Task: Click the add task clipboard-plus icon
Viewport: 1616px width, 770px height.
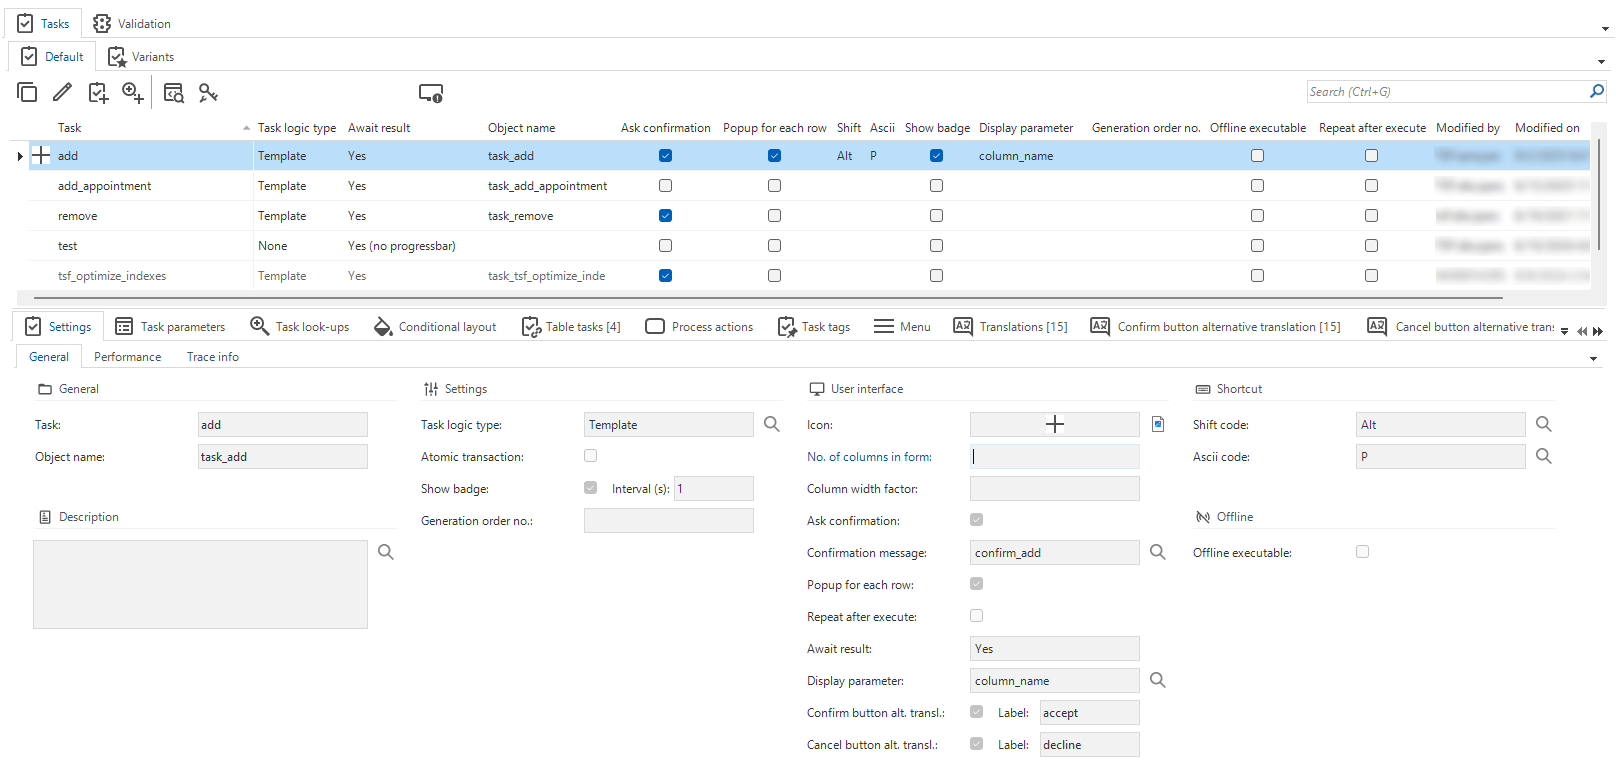Action: (98, 93)
